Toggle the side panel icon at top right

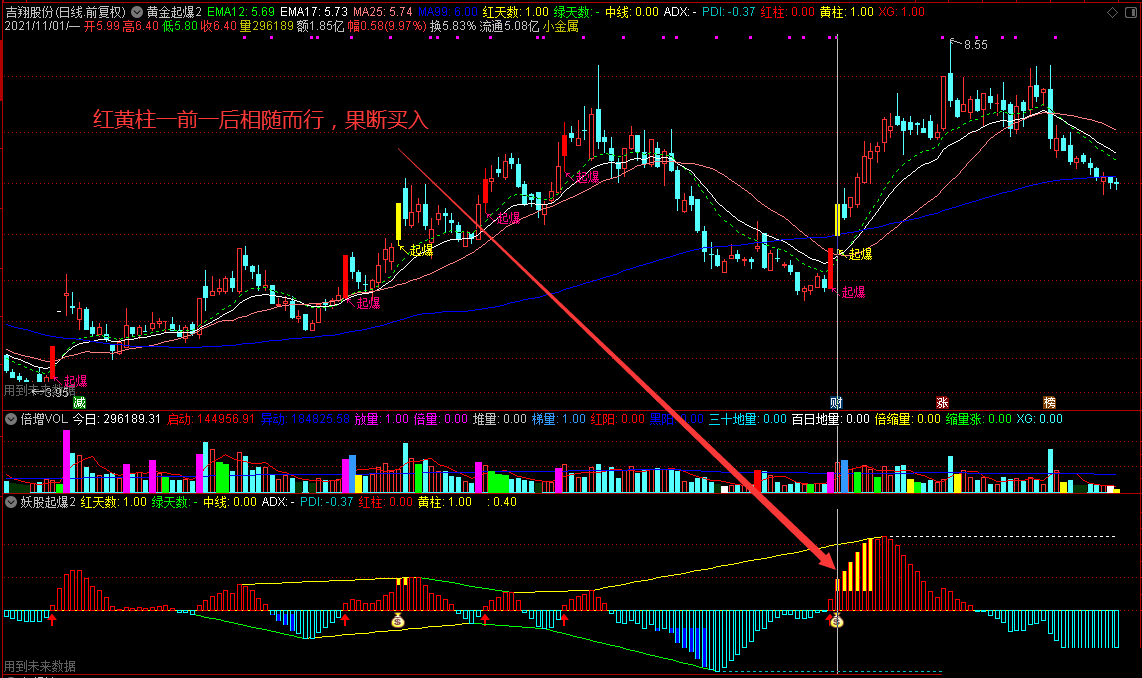(1131, 12)
